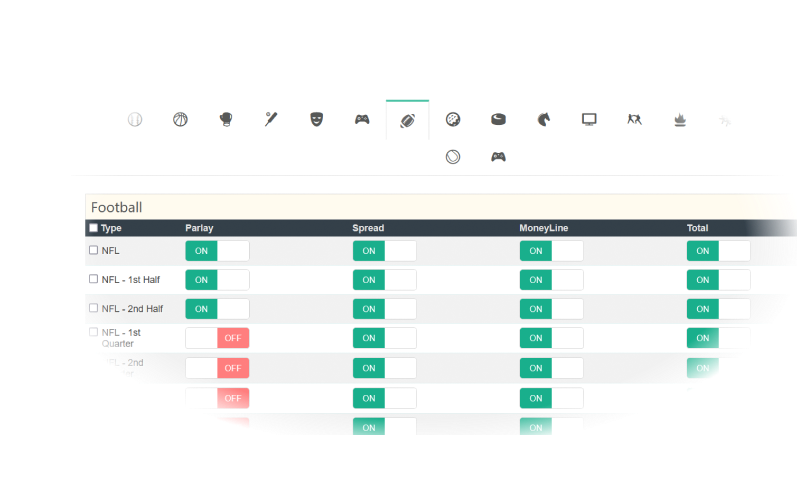Click the Spread column header
This screenshot has width=797, height=484.
(x=368, y=228)
